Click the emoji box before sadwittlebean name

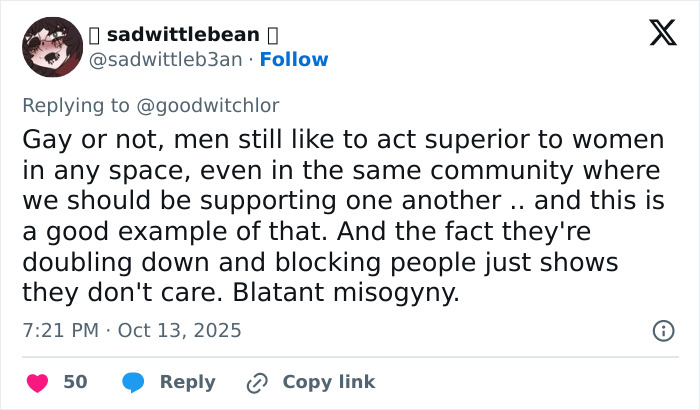click(96, 35)
